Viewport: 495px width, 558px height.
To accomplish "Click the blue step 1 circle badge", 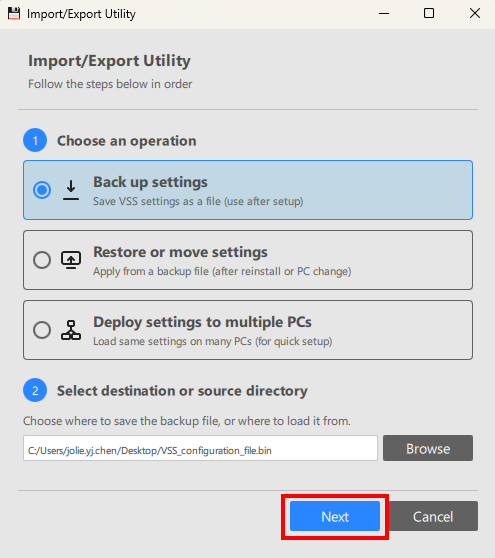I will (35, 140).
